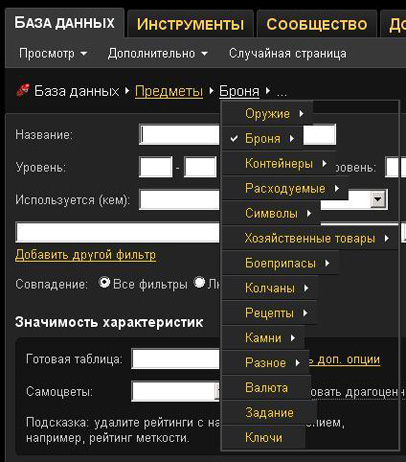Click the Wowhead red icon beside База данных
The width and height of the screenshot is (406, 462).
(23, 90)
